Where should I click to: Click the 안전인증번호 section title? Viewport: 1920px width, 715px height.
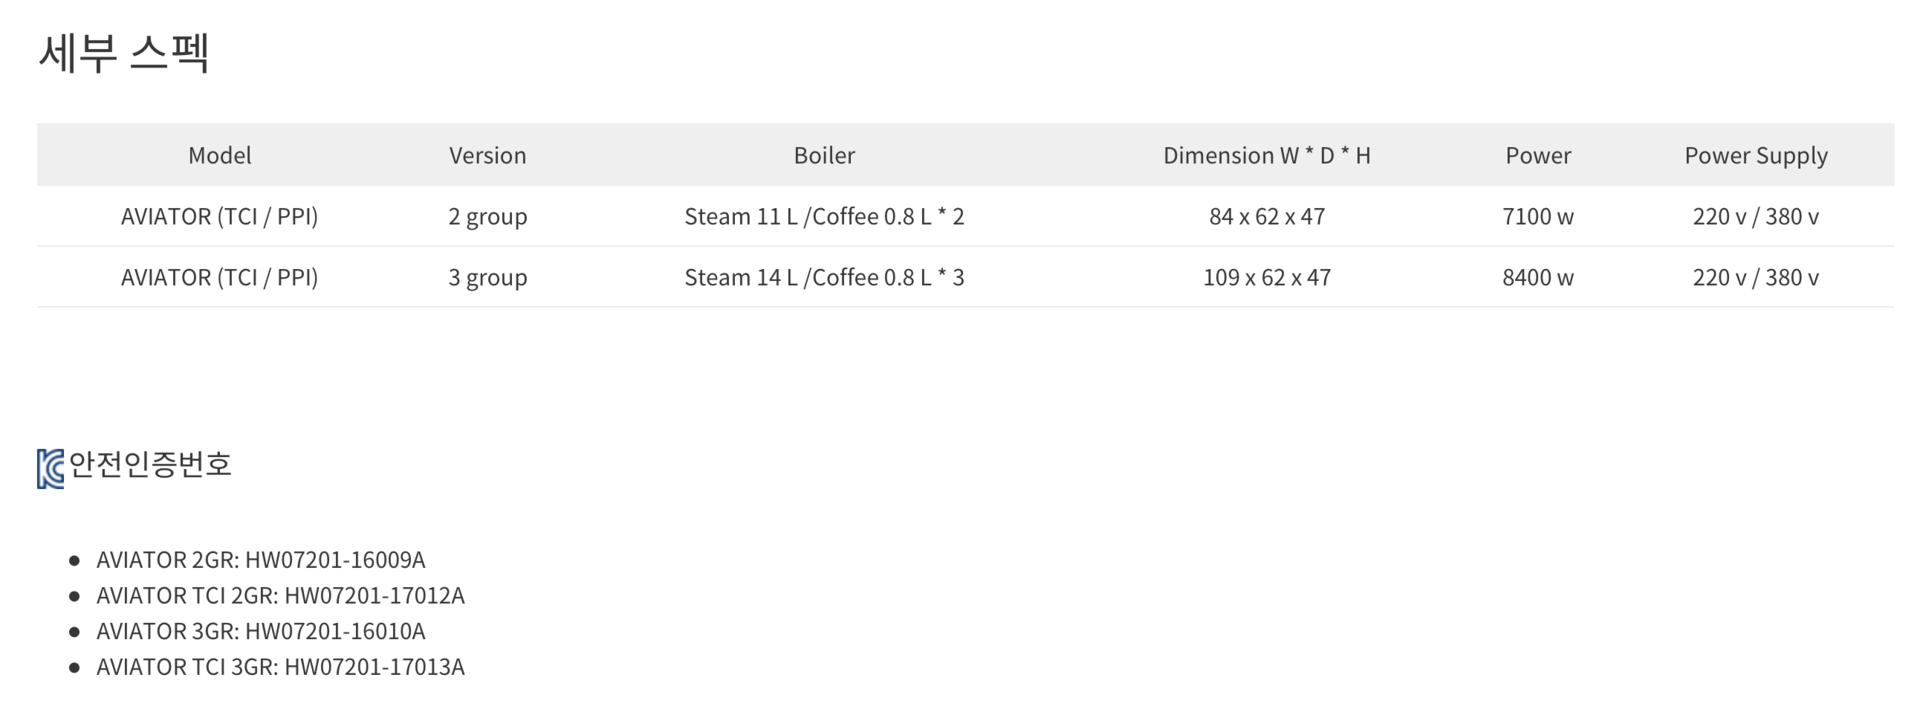tap(150, 464)
